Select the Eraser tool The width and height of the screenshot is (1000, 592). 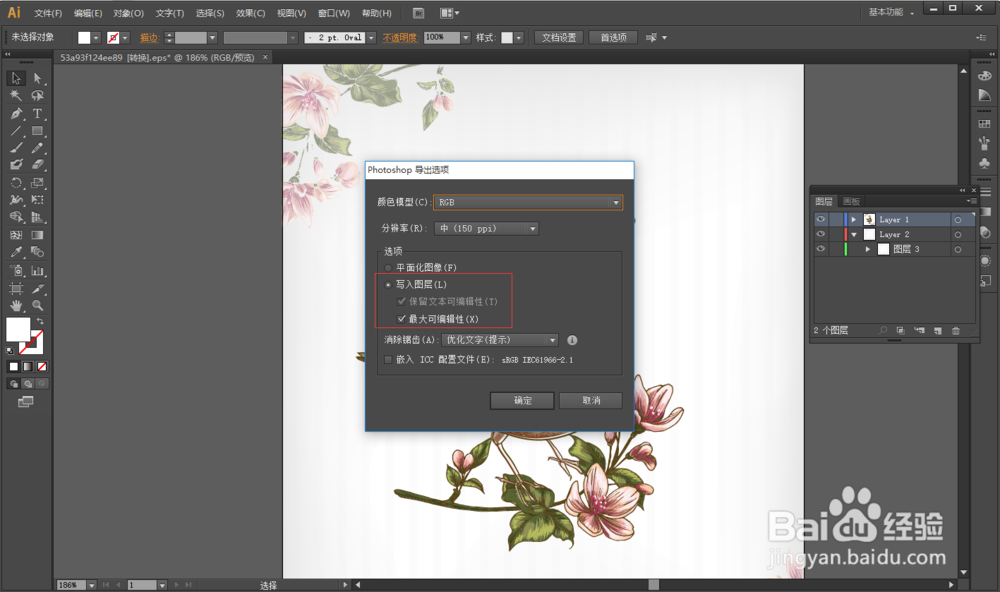[37, 163]
